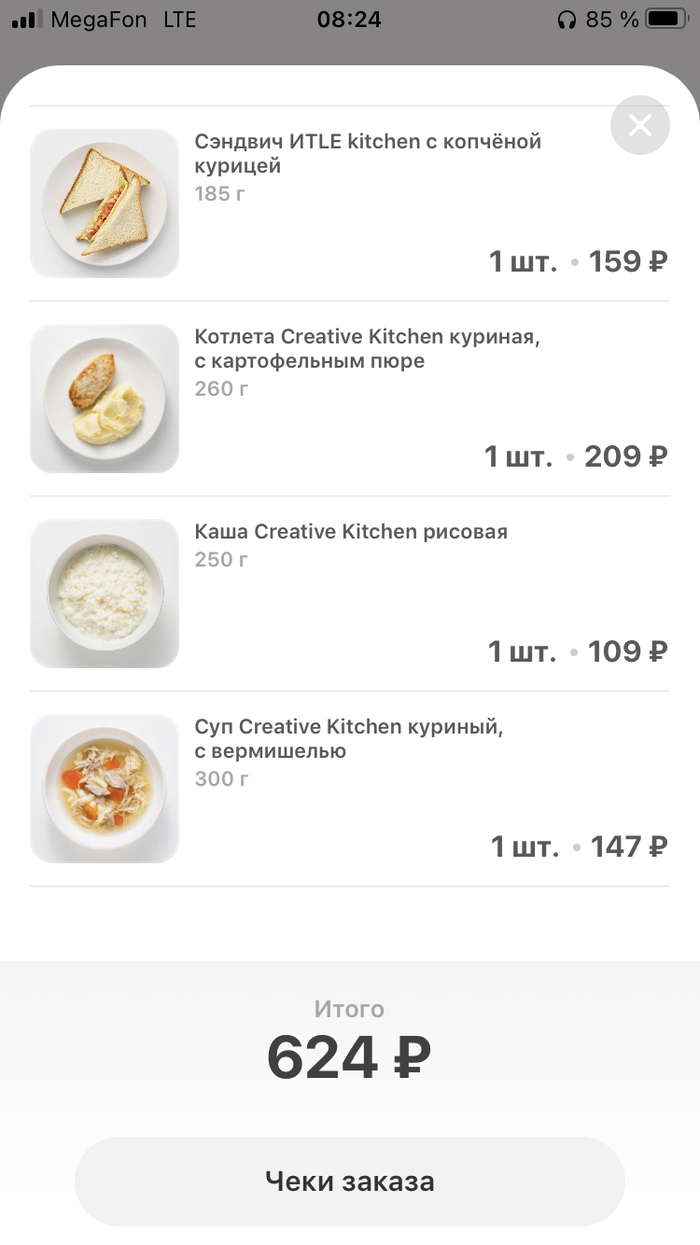The image size is (700, 1245).
Task: Tap the headphones icon in status bar
Action: point(567,19)
